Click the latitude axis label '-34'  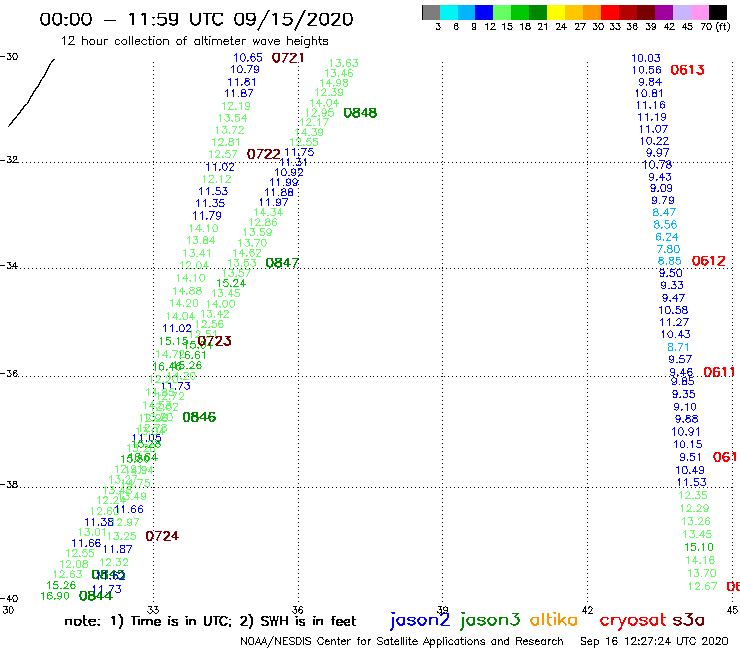tap(9, 265)
